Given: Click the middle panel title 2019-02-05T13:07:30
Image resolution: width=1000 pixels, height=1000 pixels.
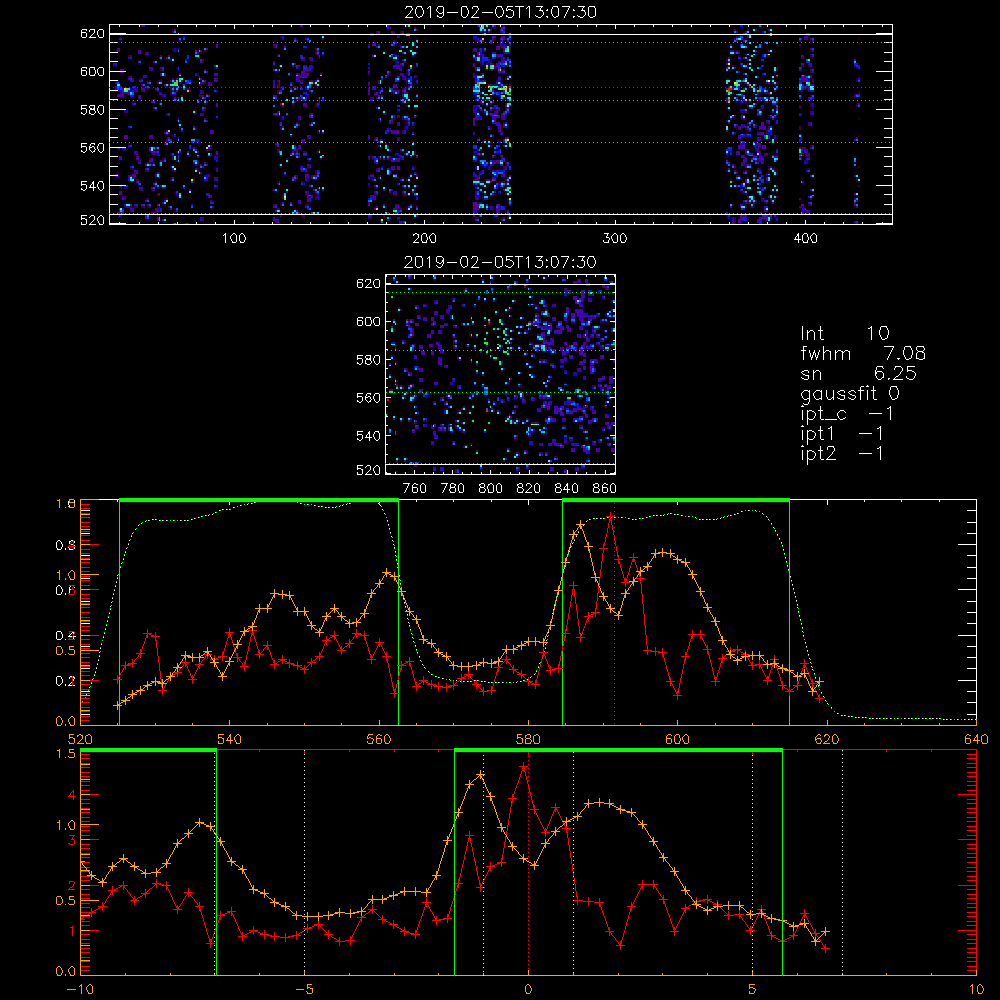Looking at the screenshot, I should [x=500, y=262].
